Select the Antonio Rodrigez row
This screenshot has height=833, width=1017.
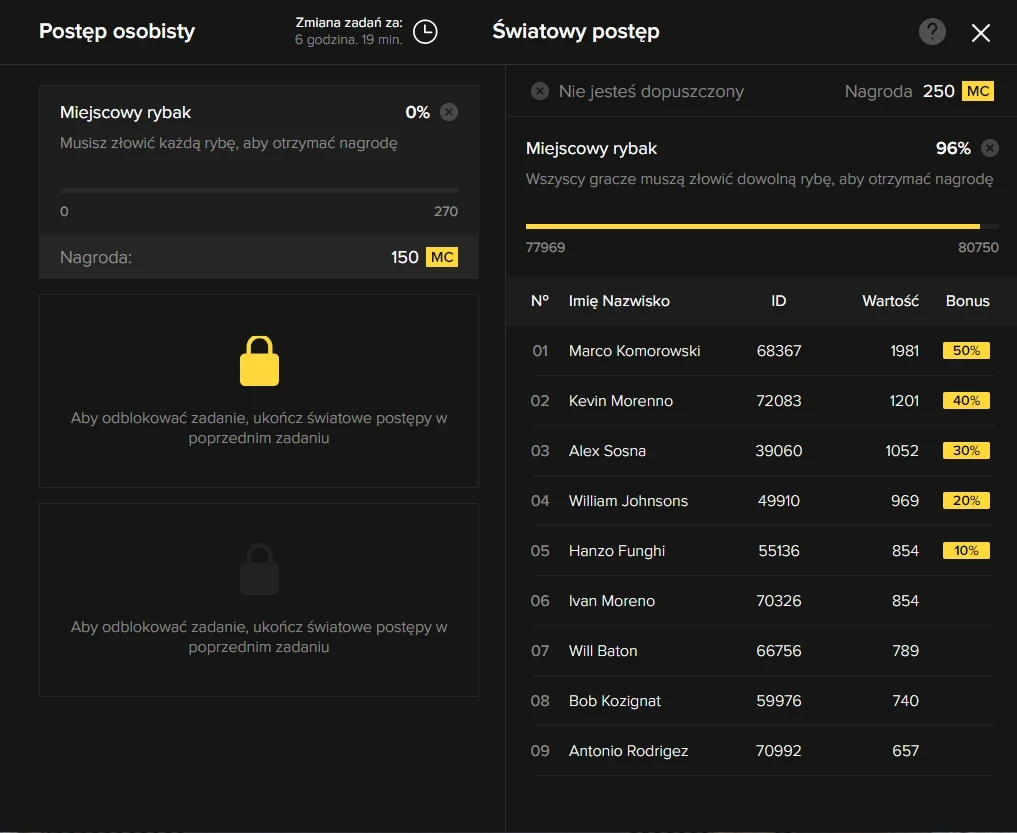[x=628, y=751]
